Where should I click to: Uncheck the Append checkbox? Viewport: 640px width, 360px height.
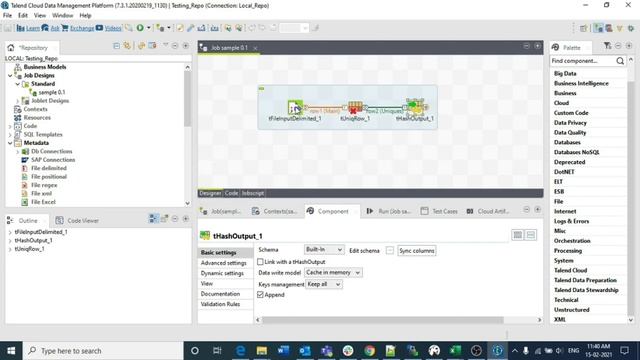pos(260,295)
